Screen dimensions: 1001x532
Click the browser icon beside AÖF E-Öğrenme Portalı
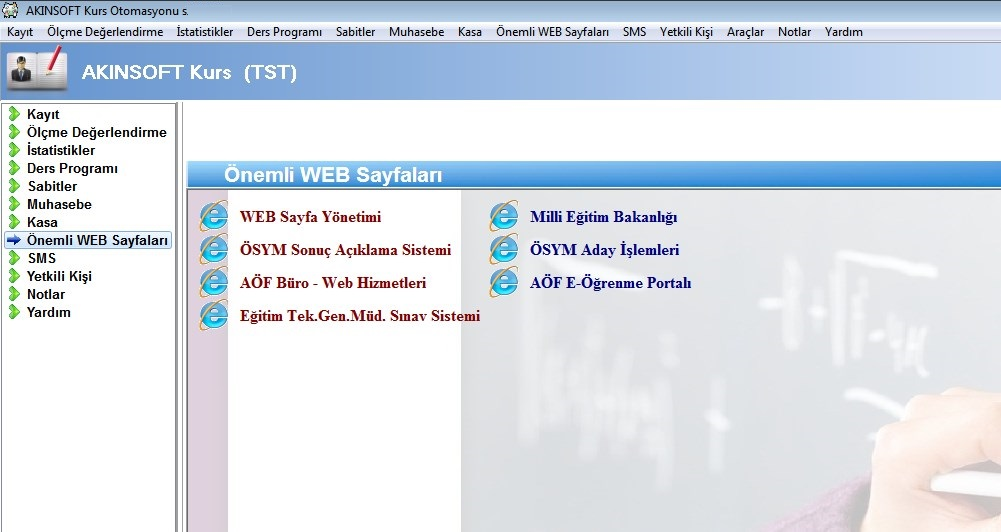pos(504,283)
